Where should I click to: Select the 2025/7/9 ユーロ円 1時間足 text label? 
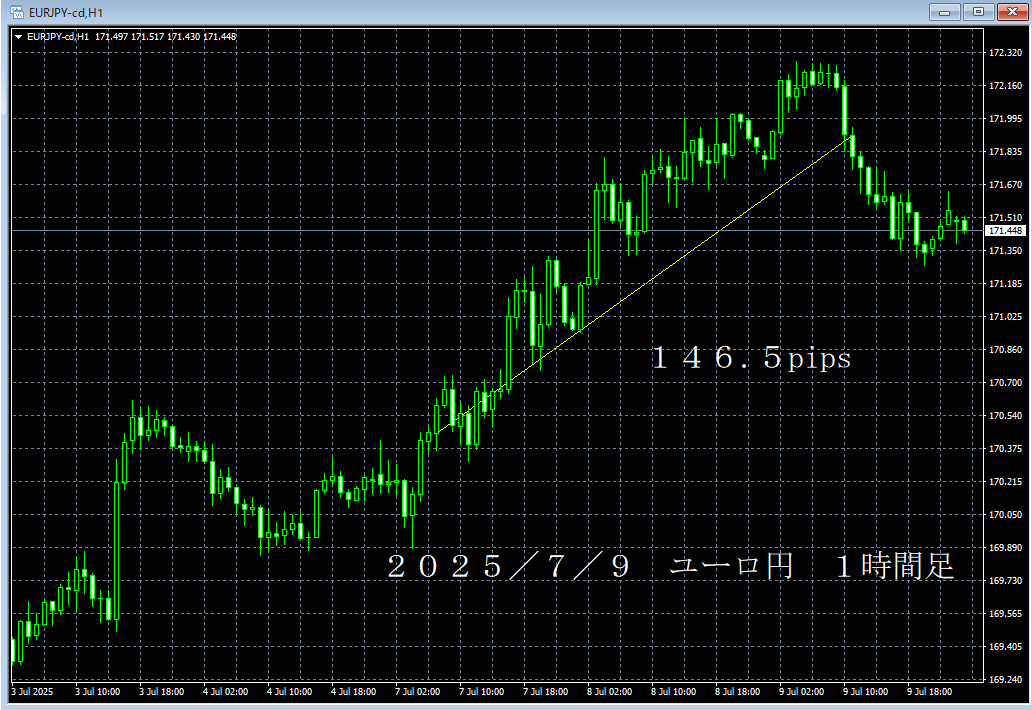click(670, 567)
